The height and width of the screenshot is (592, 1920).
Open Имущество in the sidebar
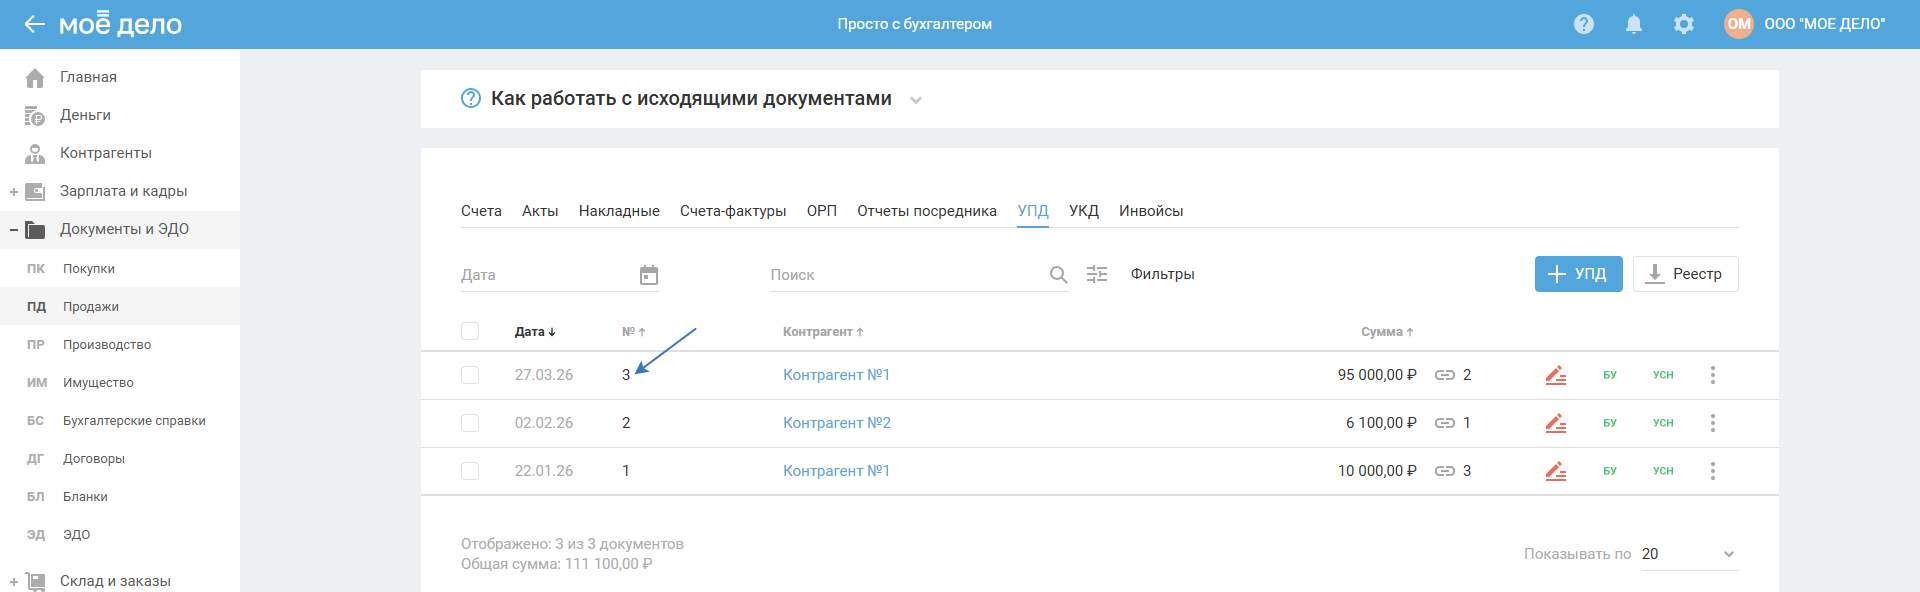98,383
